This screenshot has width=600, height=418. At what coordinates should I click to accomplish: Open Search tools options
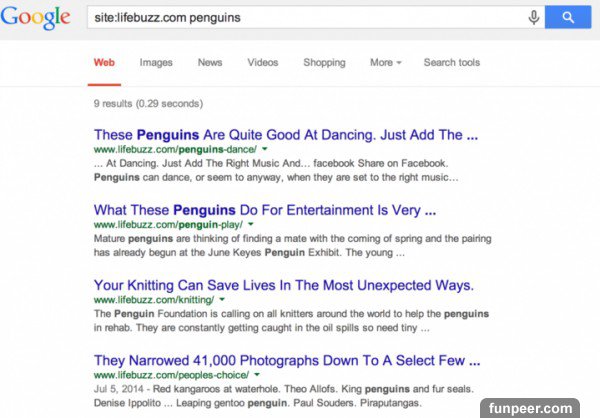click(451, 62)
